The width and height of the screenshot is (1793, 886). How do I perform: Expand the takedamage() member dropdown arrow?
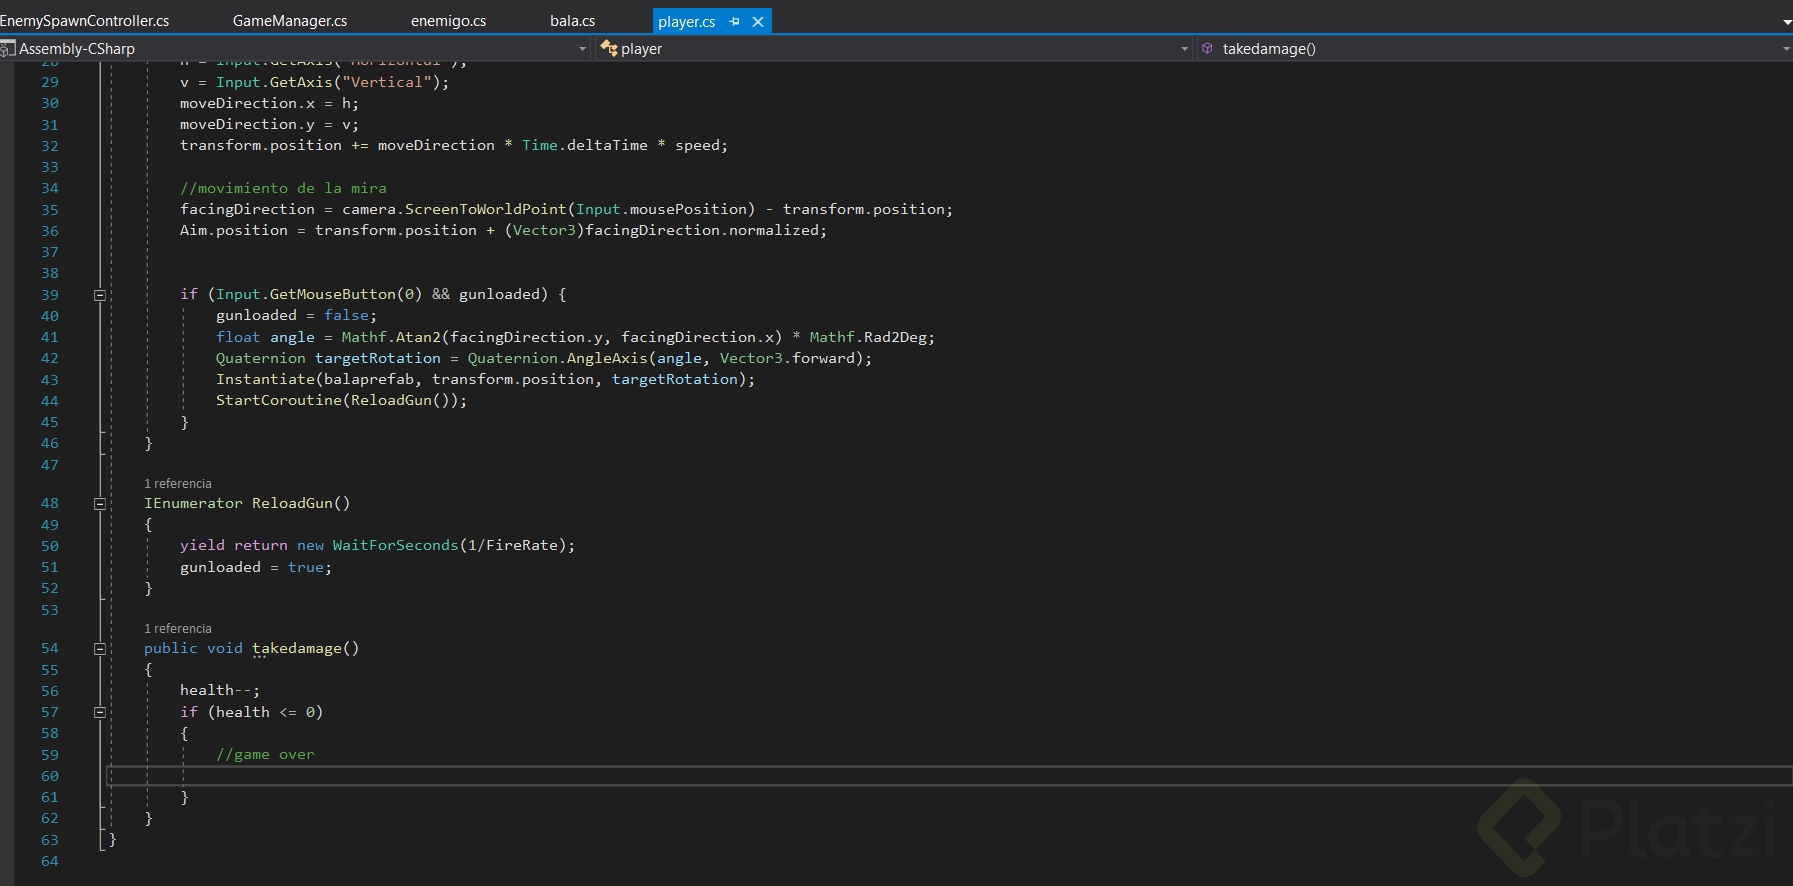tap(1786, 49)
